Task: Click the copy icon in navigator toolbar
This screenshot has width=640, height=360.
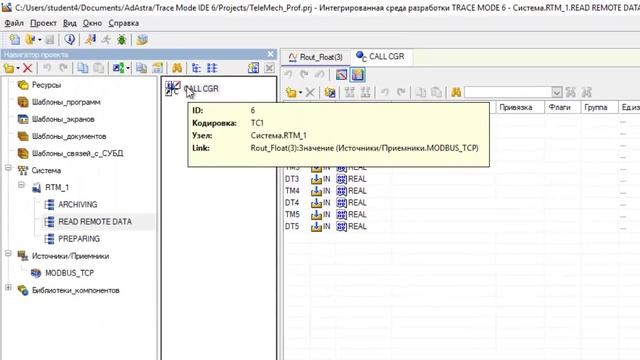Action: [83, 68]
